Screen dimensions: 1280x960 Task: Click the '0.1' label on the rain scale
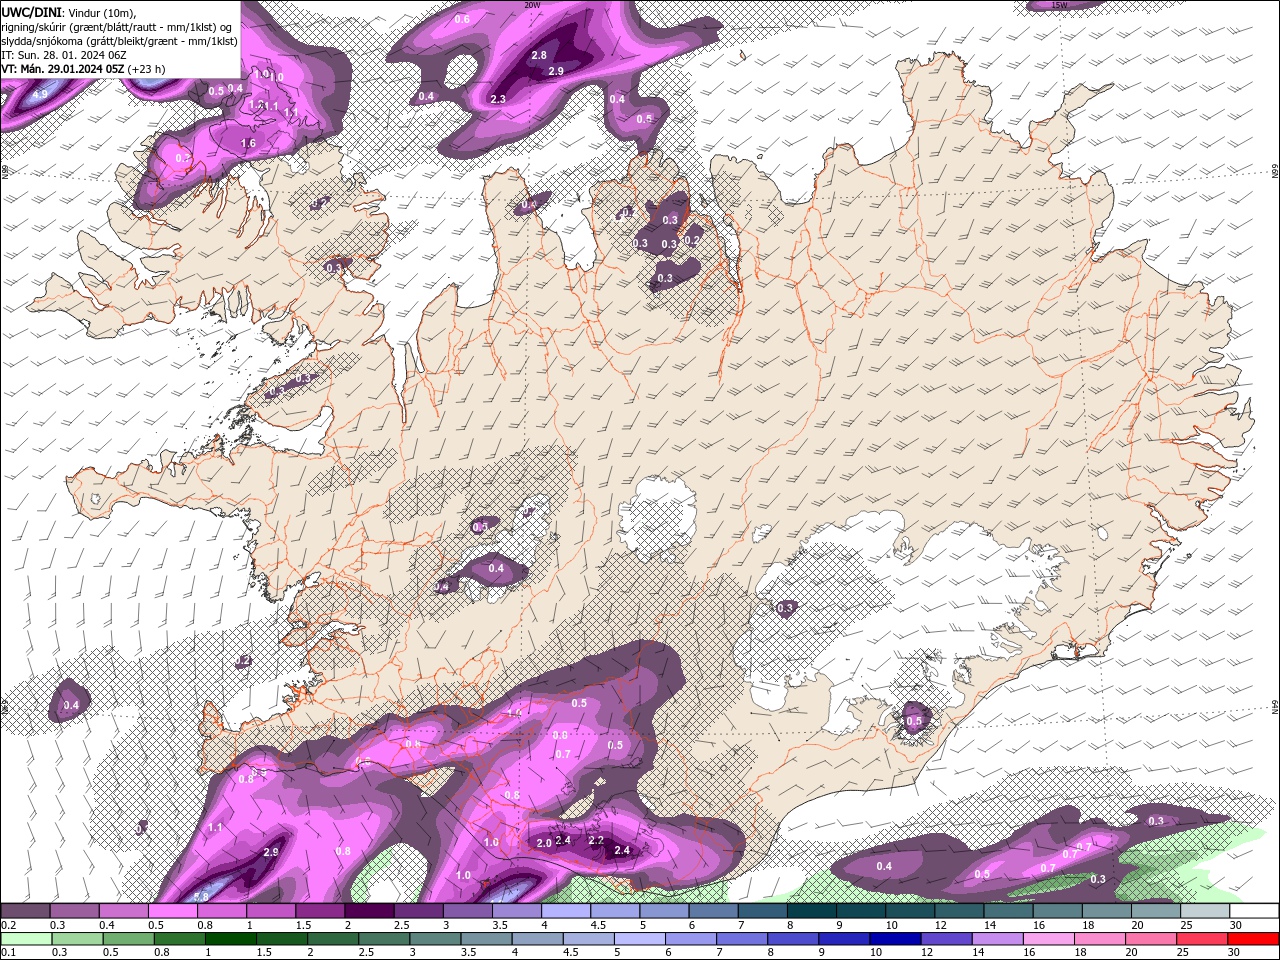(x=7, y=953)
